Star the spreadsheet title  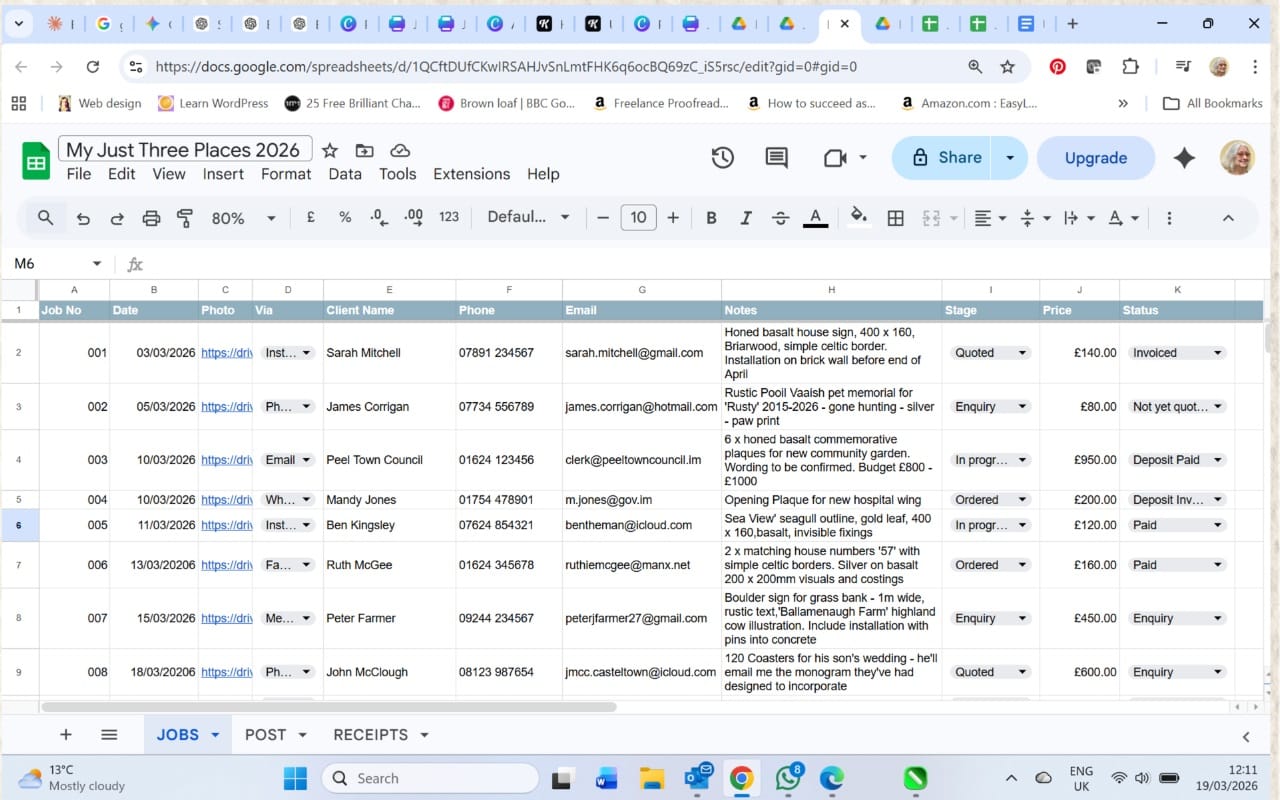tap(330, 150)
